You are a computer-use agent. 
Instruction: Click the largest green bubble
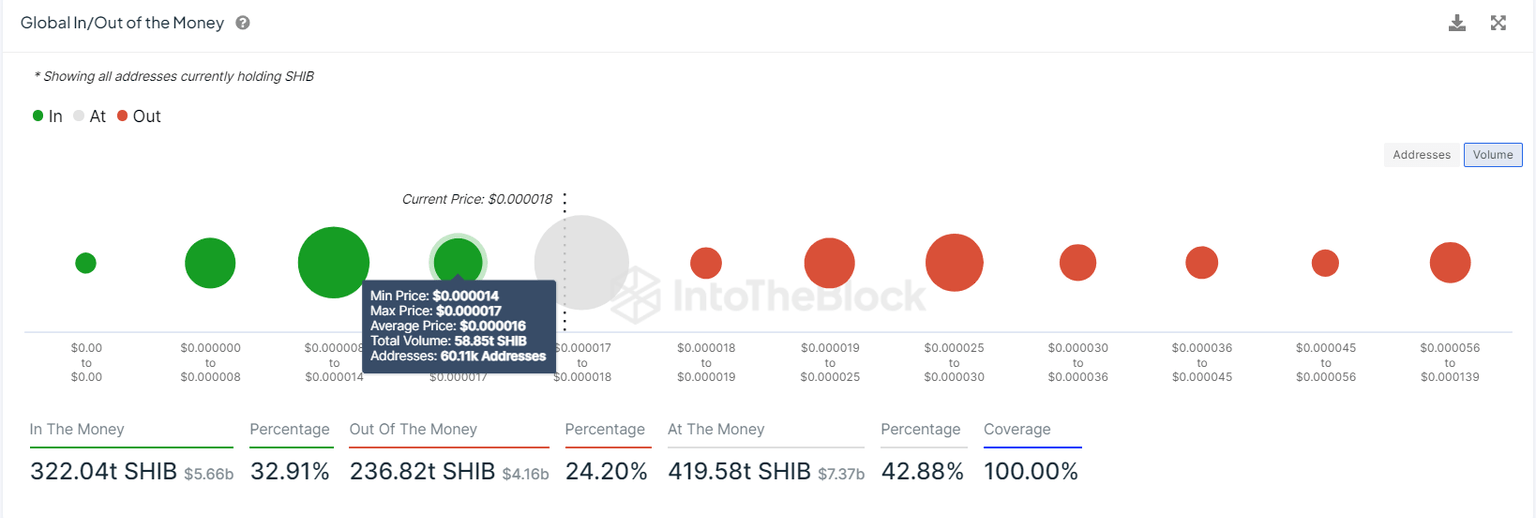pos(333,263)
